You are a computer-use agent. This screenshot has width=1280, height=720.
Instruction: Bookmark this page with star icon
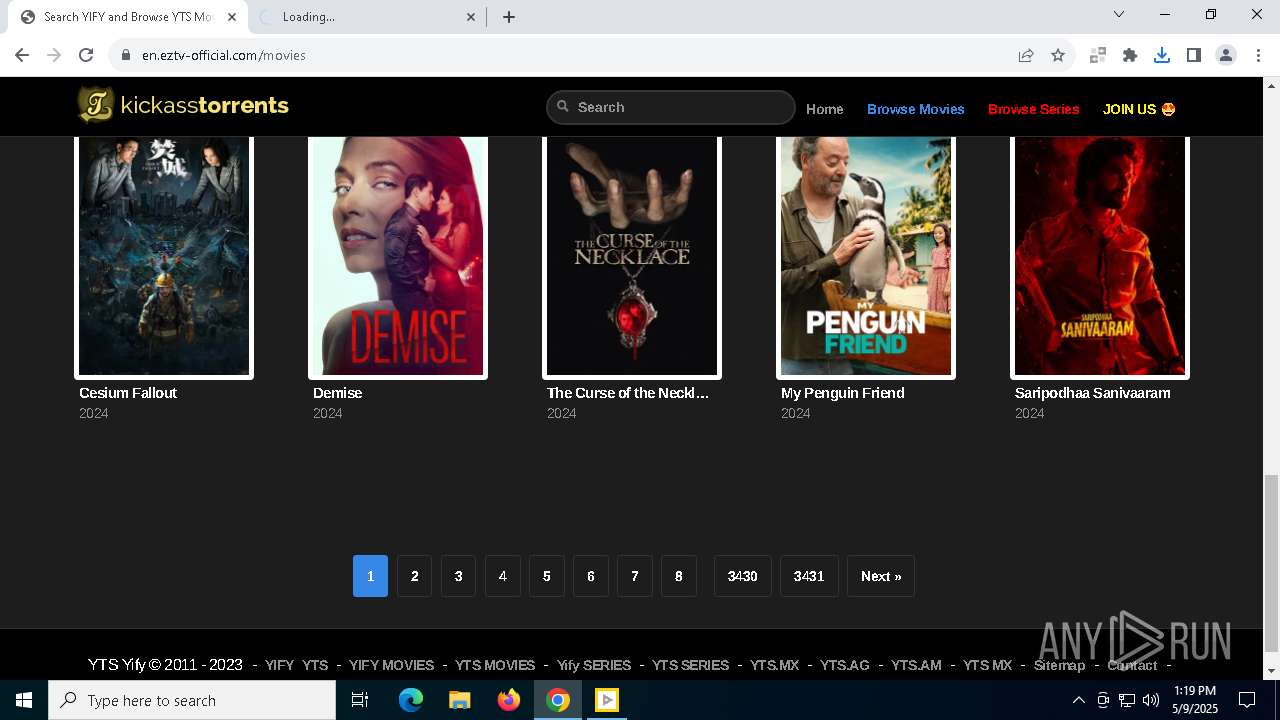(x=1058, y=55)
